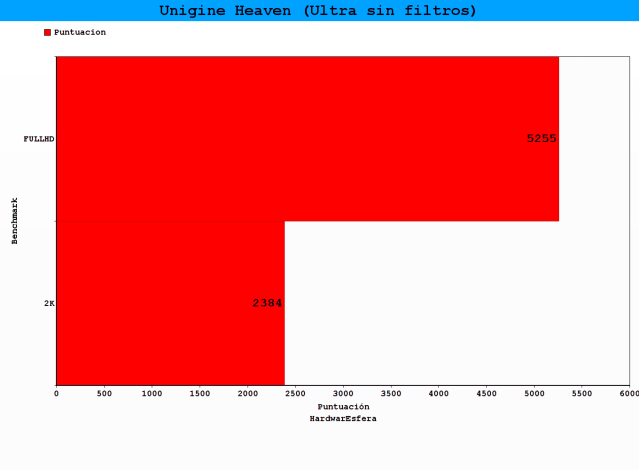Click the red Puntuacion legend swatch
639x470 pixels.
pyautogui.click(x=47, y=33)
